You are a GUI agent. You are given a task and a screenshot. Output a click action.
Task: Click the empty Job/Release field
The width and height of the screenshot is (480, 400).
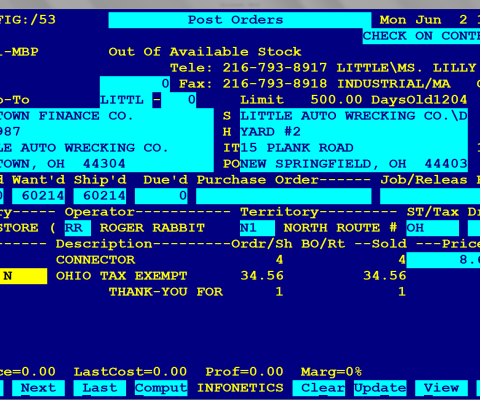click(430, 196)
